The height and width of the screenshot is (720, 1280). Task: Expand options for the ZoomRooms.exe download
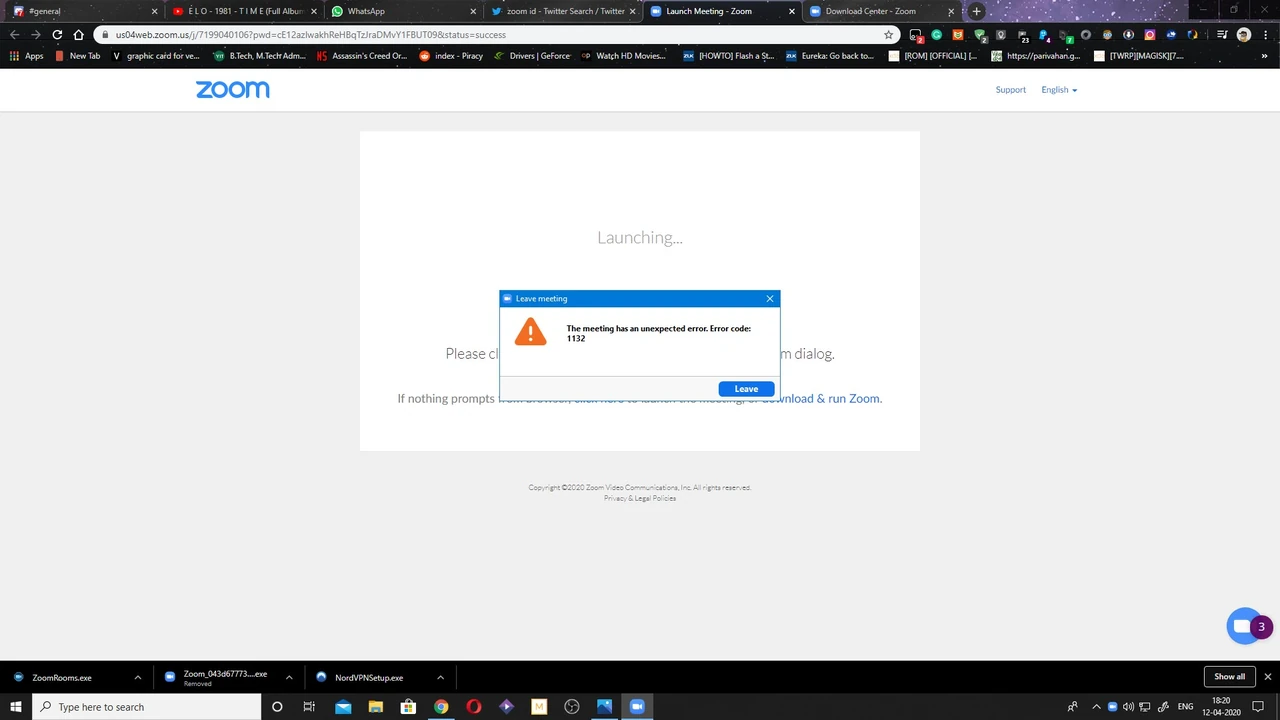point(137,678)
